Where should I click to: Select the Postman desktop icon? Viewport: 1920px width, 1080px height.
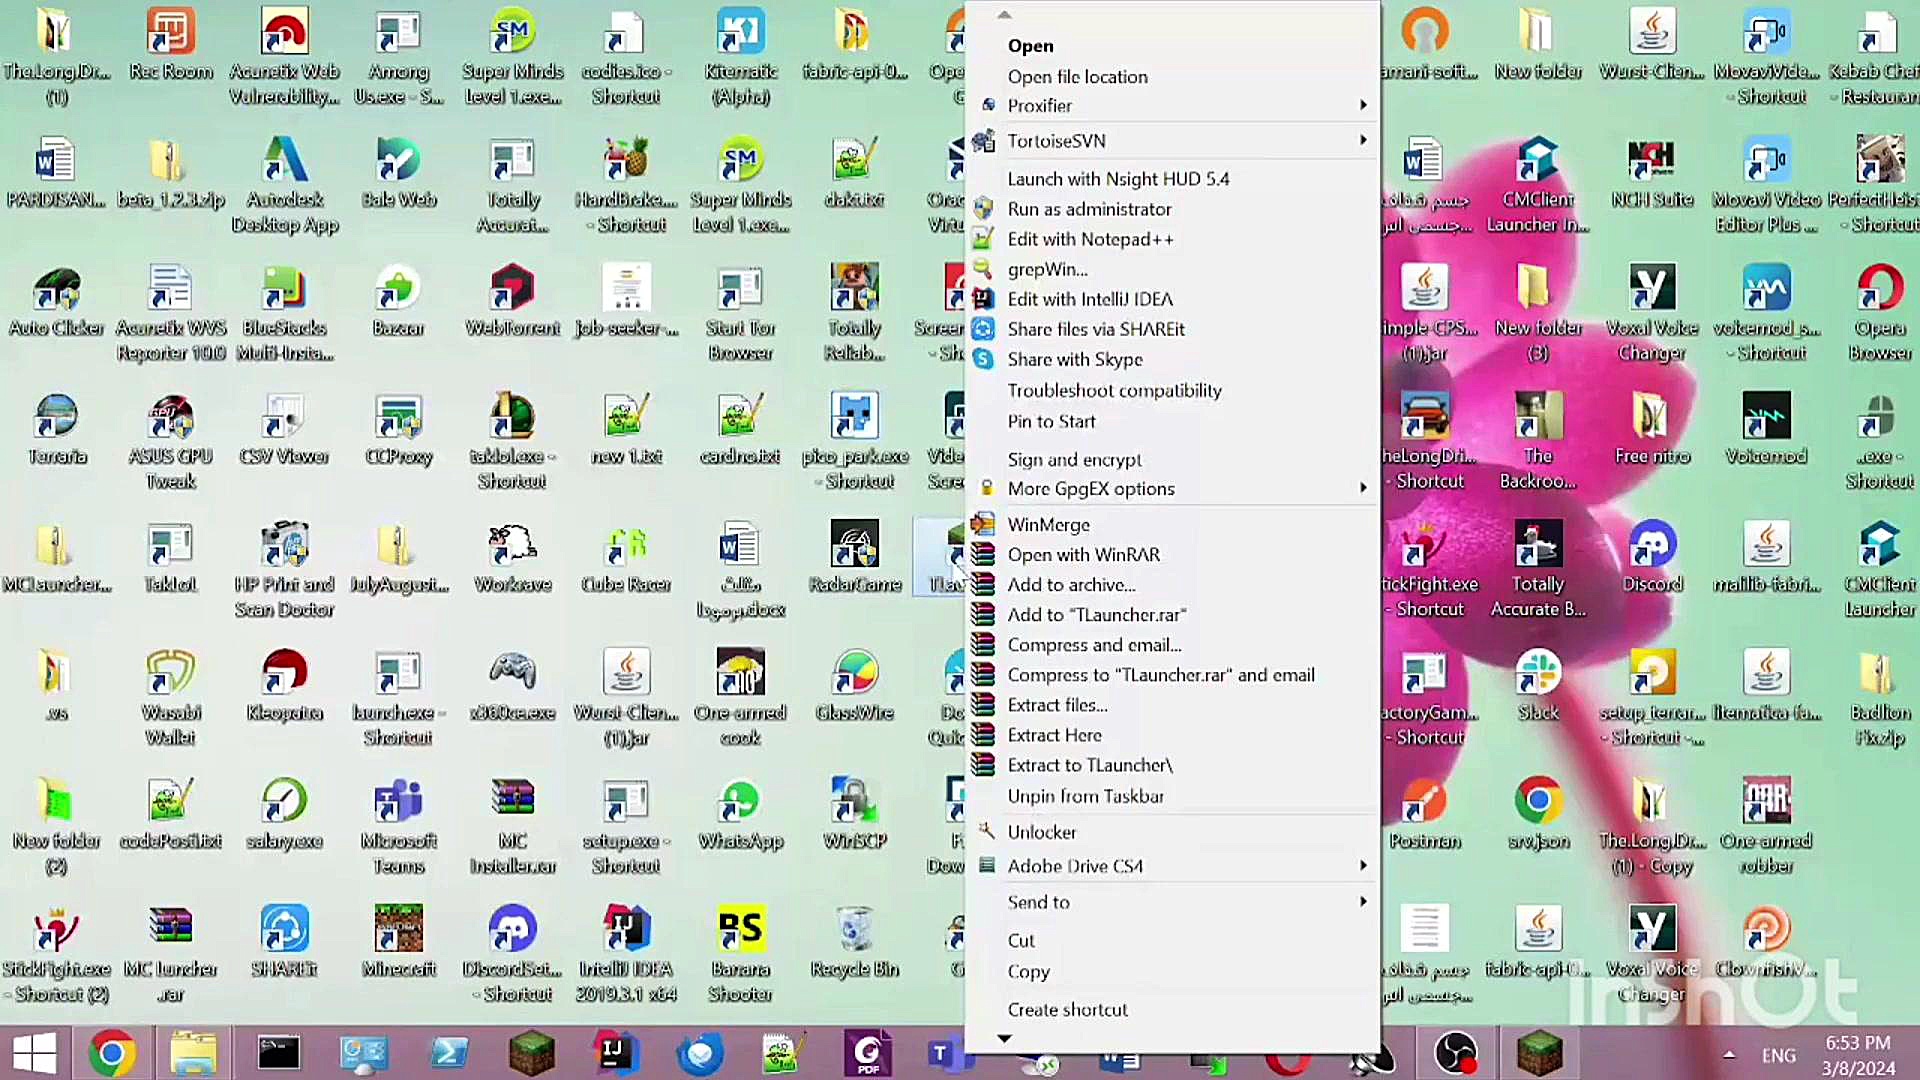(1424, 812)
